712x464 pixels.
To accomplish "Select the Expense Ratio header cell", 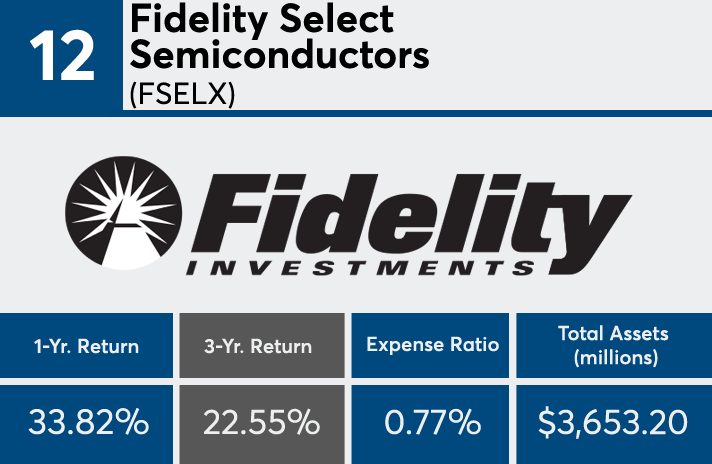I will (x=430, y=345).
